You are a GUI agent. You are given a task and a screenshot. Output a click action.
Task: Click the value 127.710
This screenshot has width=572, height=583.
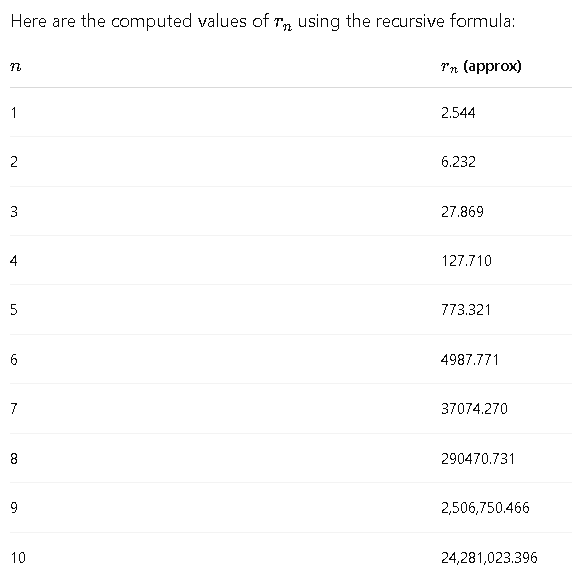pyautogui.click(x=466, y=261)
